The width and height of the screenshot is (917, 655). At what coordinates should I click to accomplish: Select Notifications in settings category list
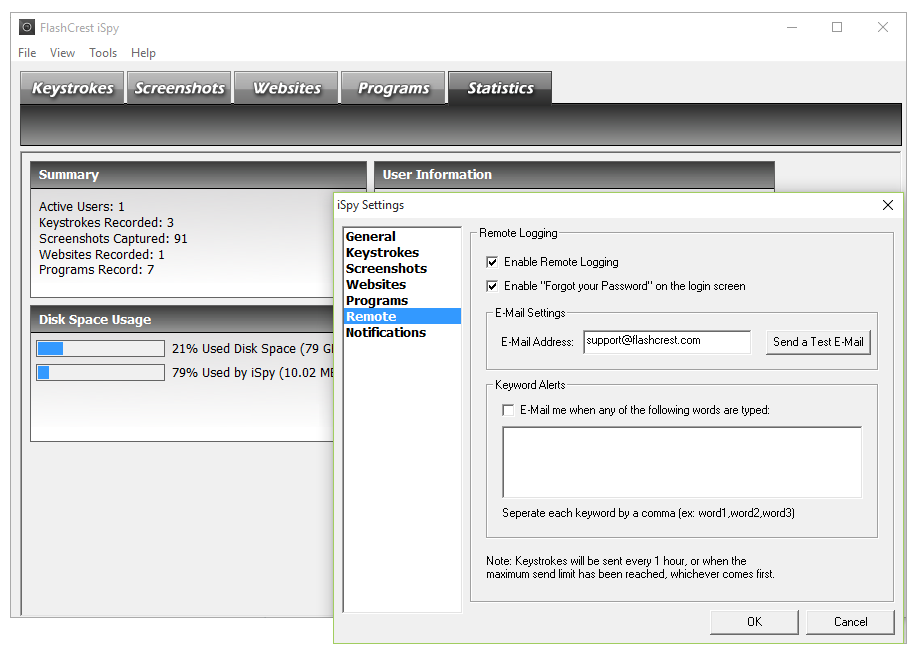click(x=386, y=333)
